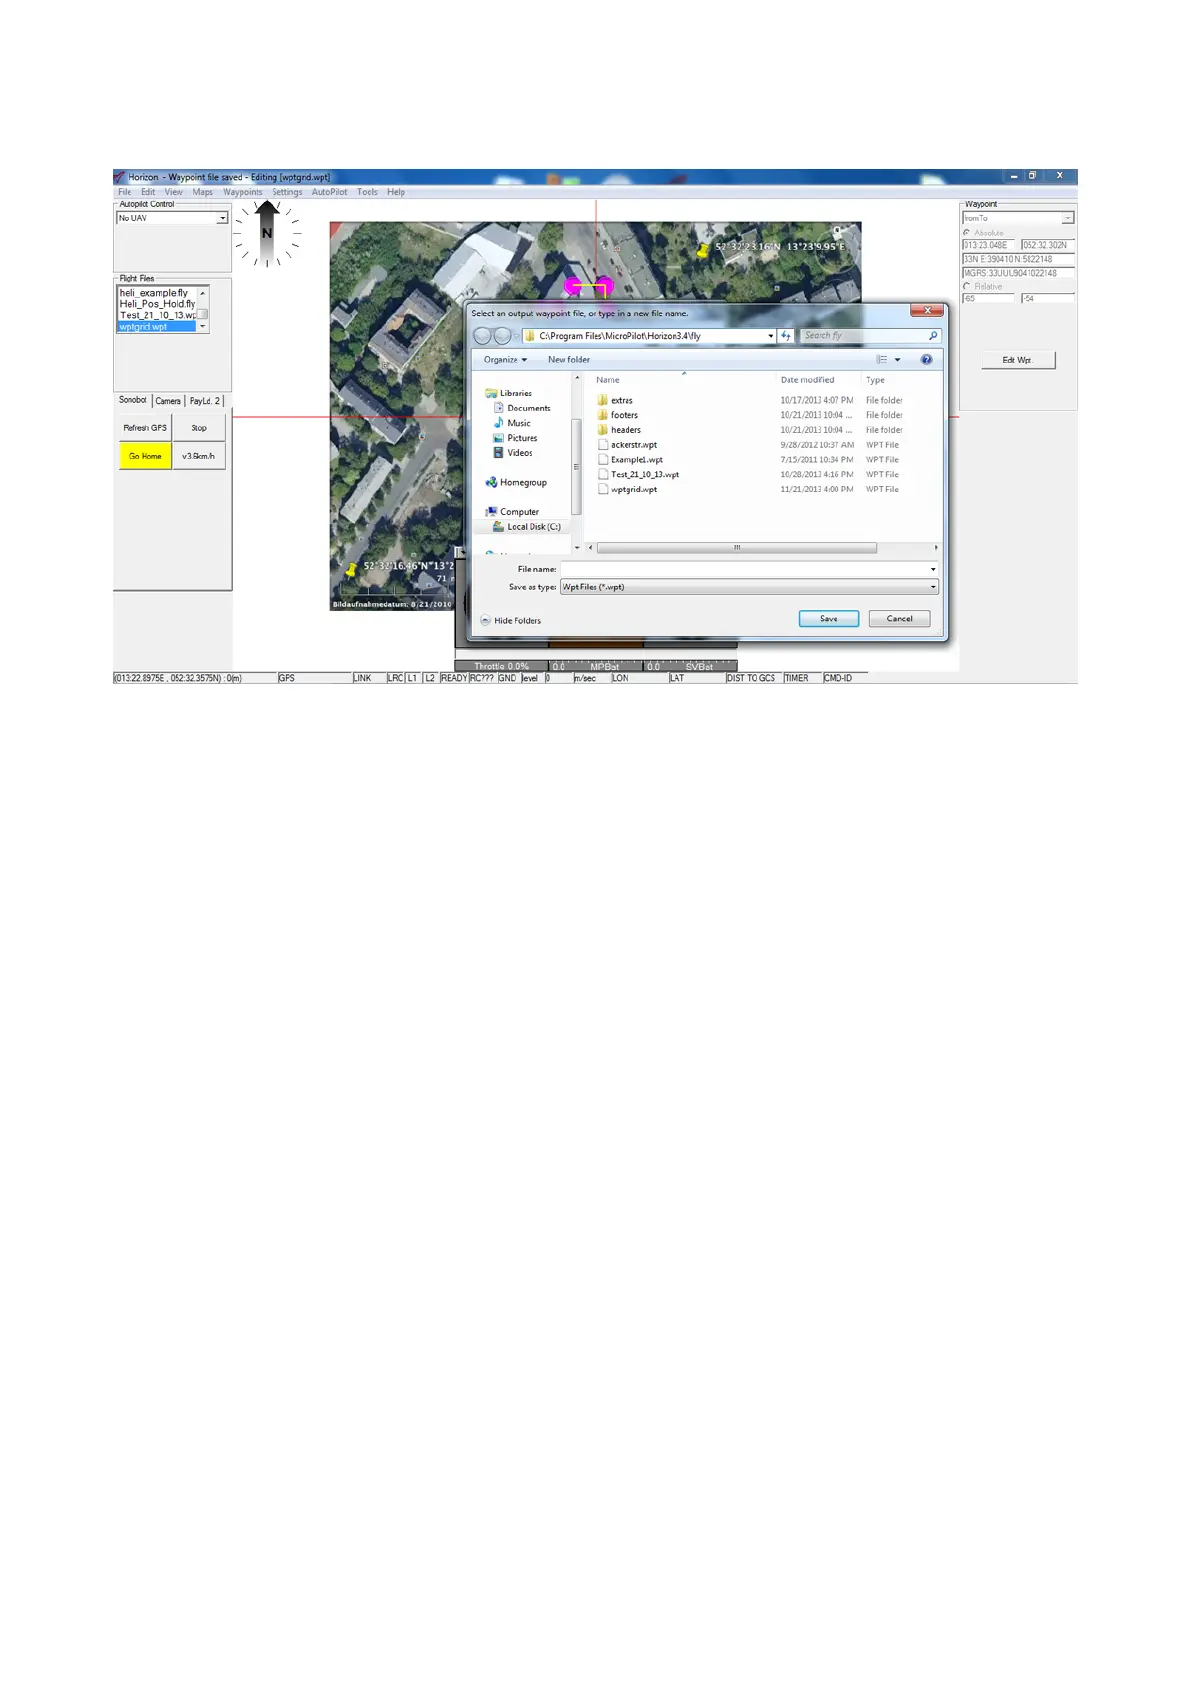The height and width of the screenshot is (1684, 1191).
Task: Open the View menu
Action: [174, 192]
